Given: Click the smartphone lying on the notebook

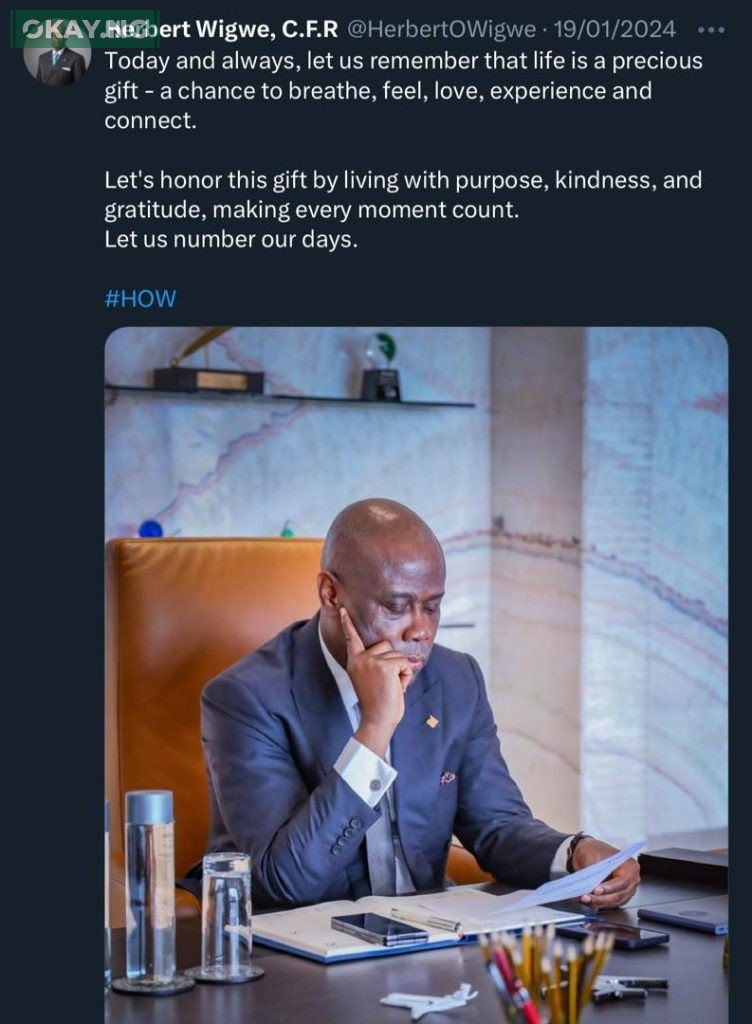Looking at the screenshot, I should 380,929.
